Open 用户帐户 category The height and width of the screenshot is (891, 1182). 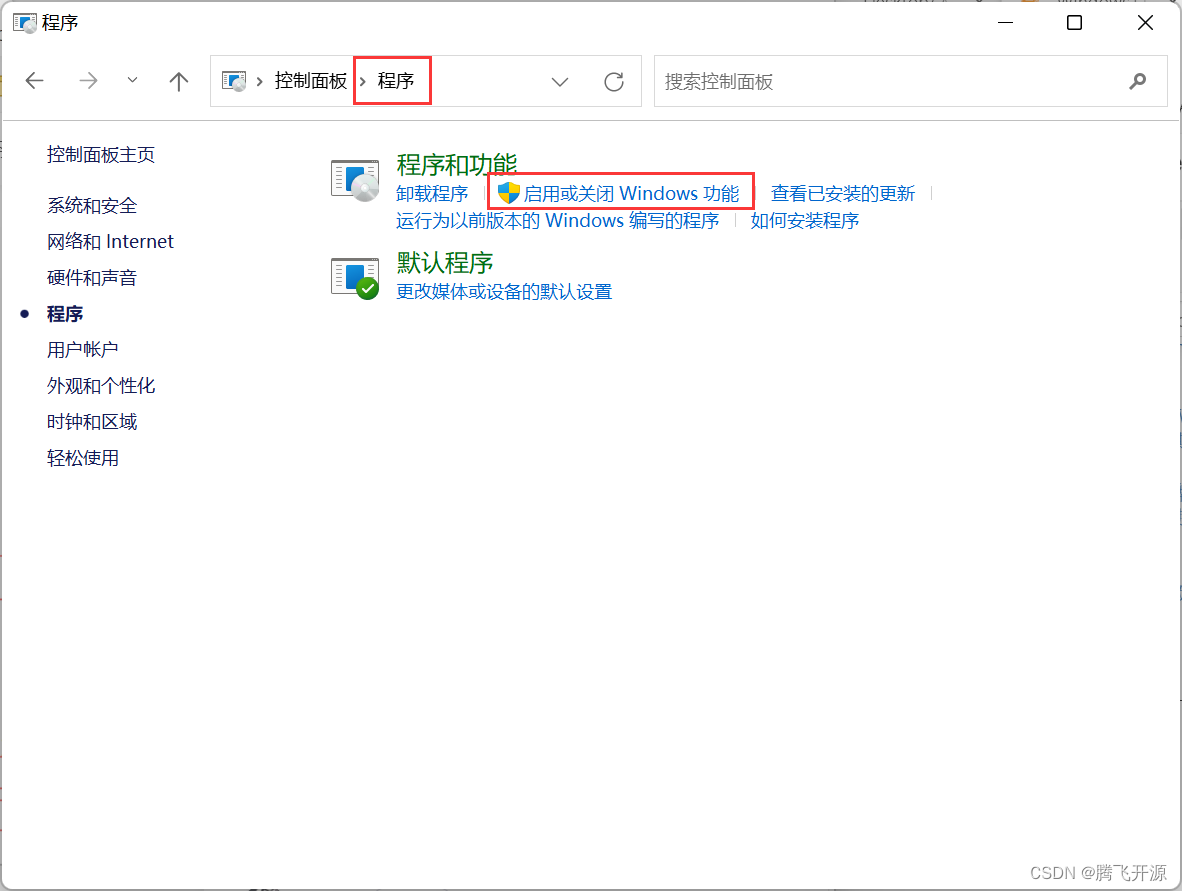83,350
